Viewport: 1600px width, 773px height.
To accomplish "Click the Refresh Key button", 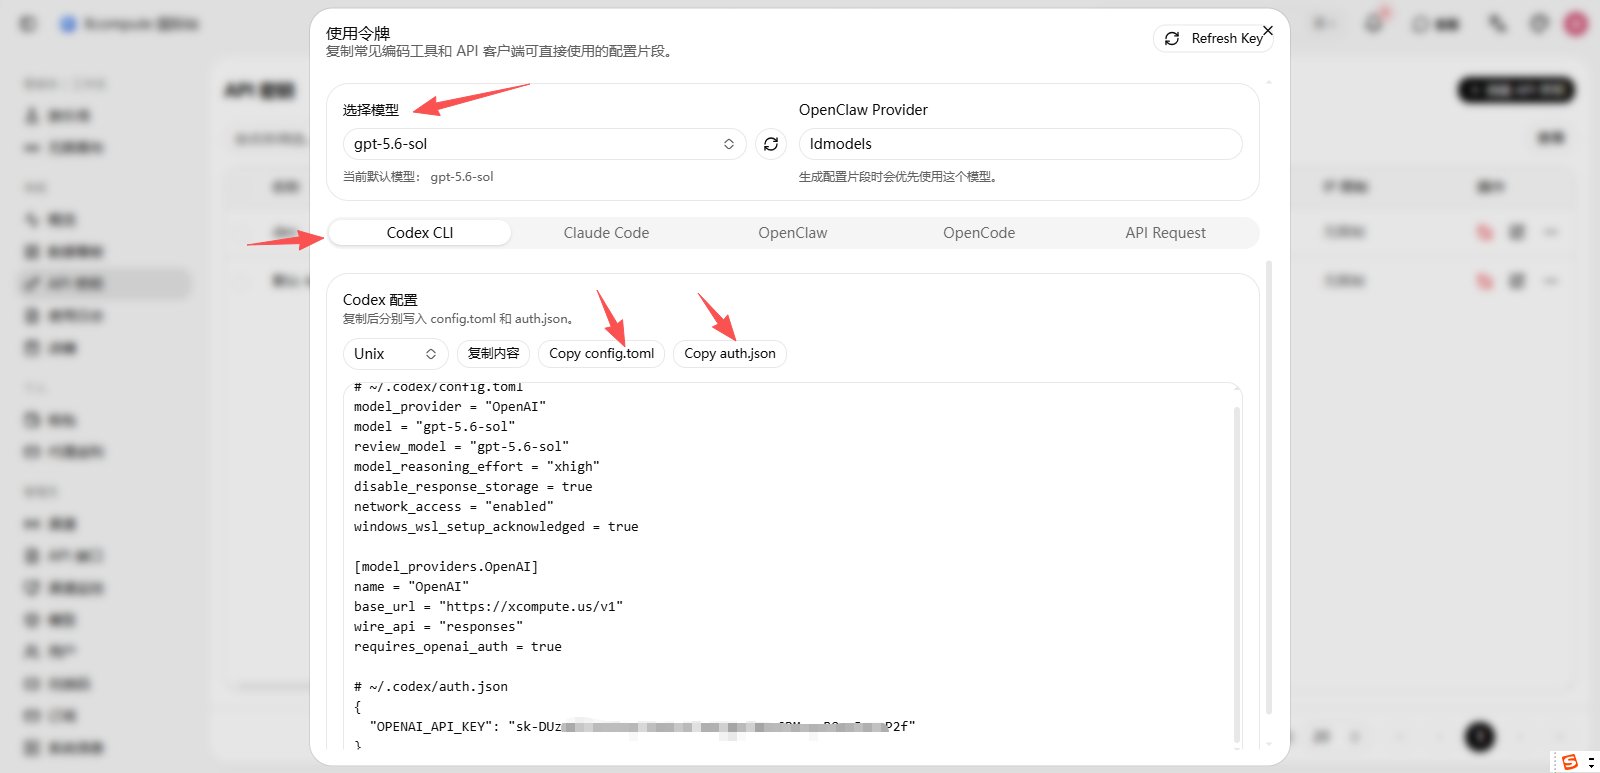I will click(1211, 38).
